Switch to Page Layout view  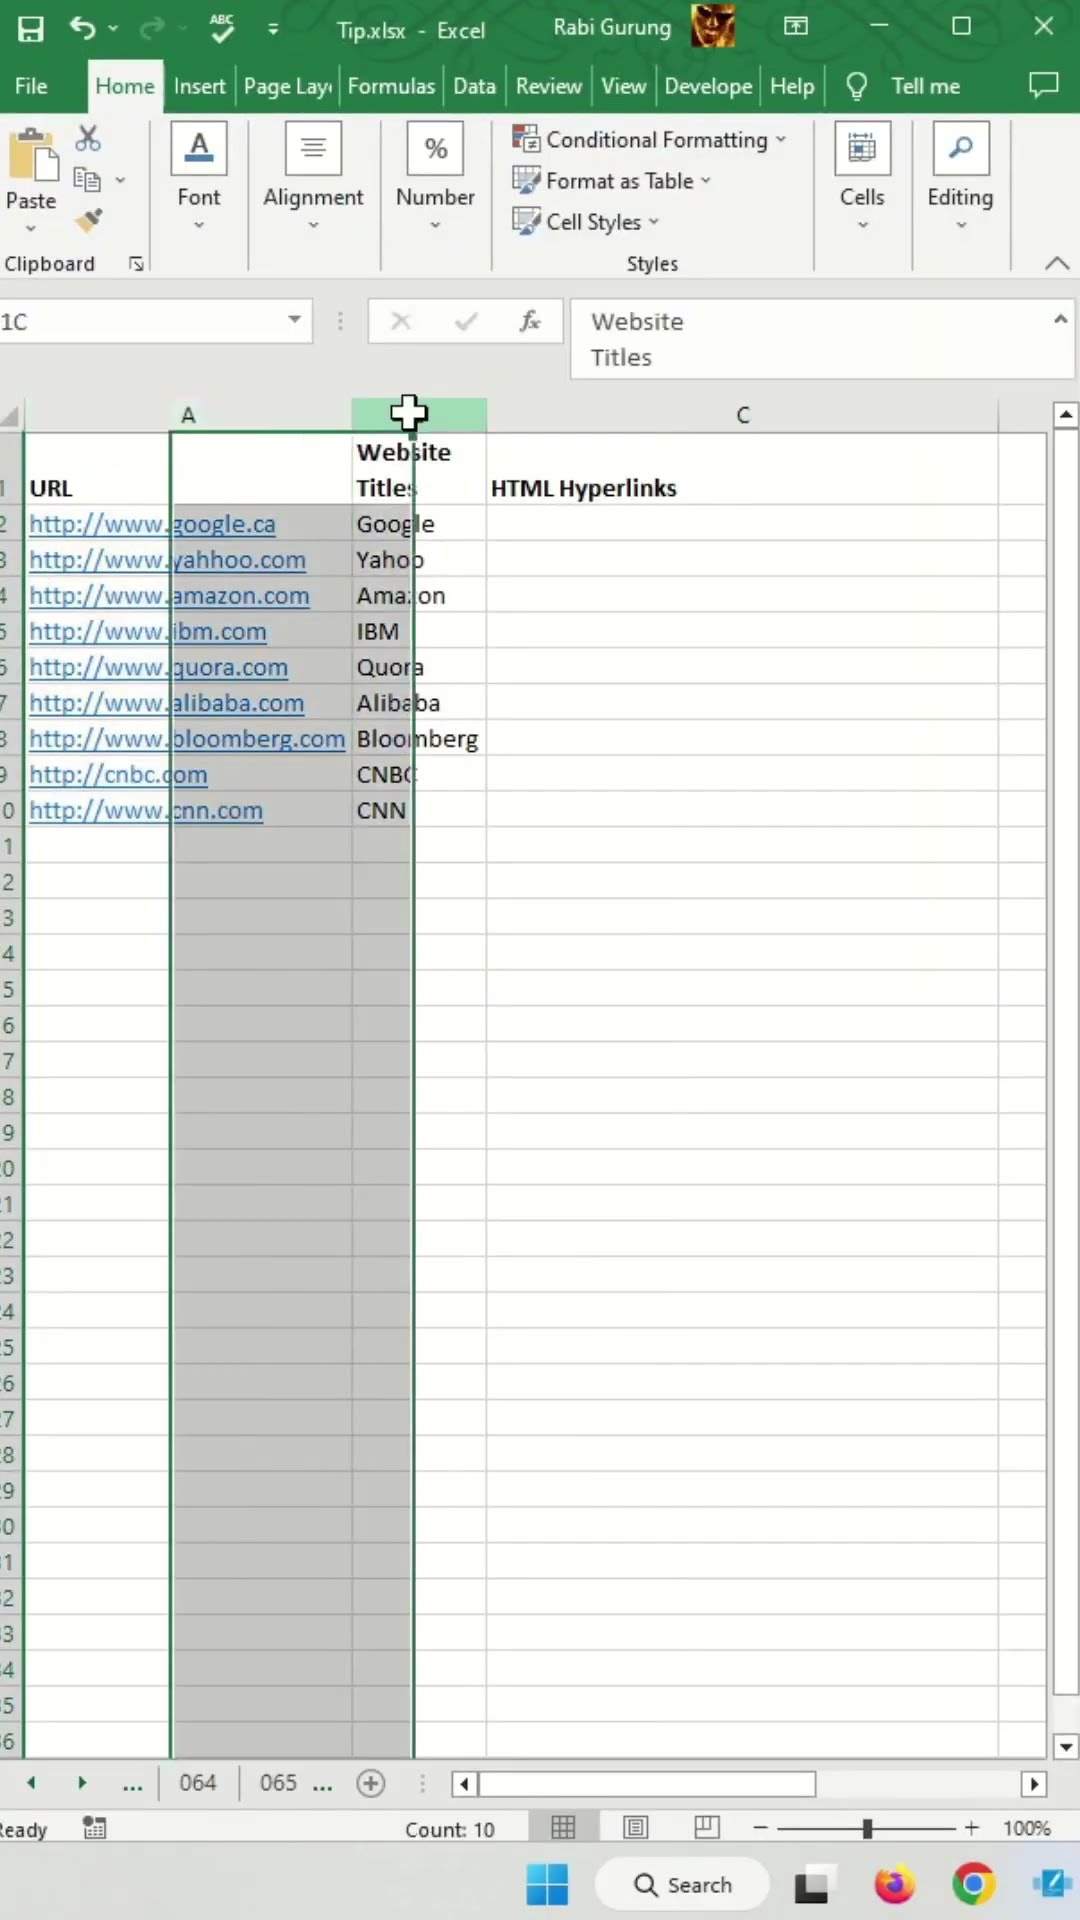click(635, 1828)
